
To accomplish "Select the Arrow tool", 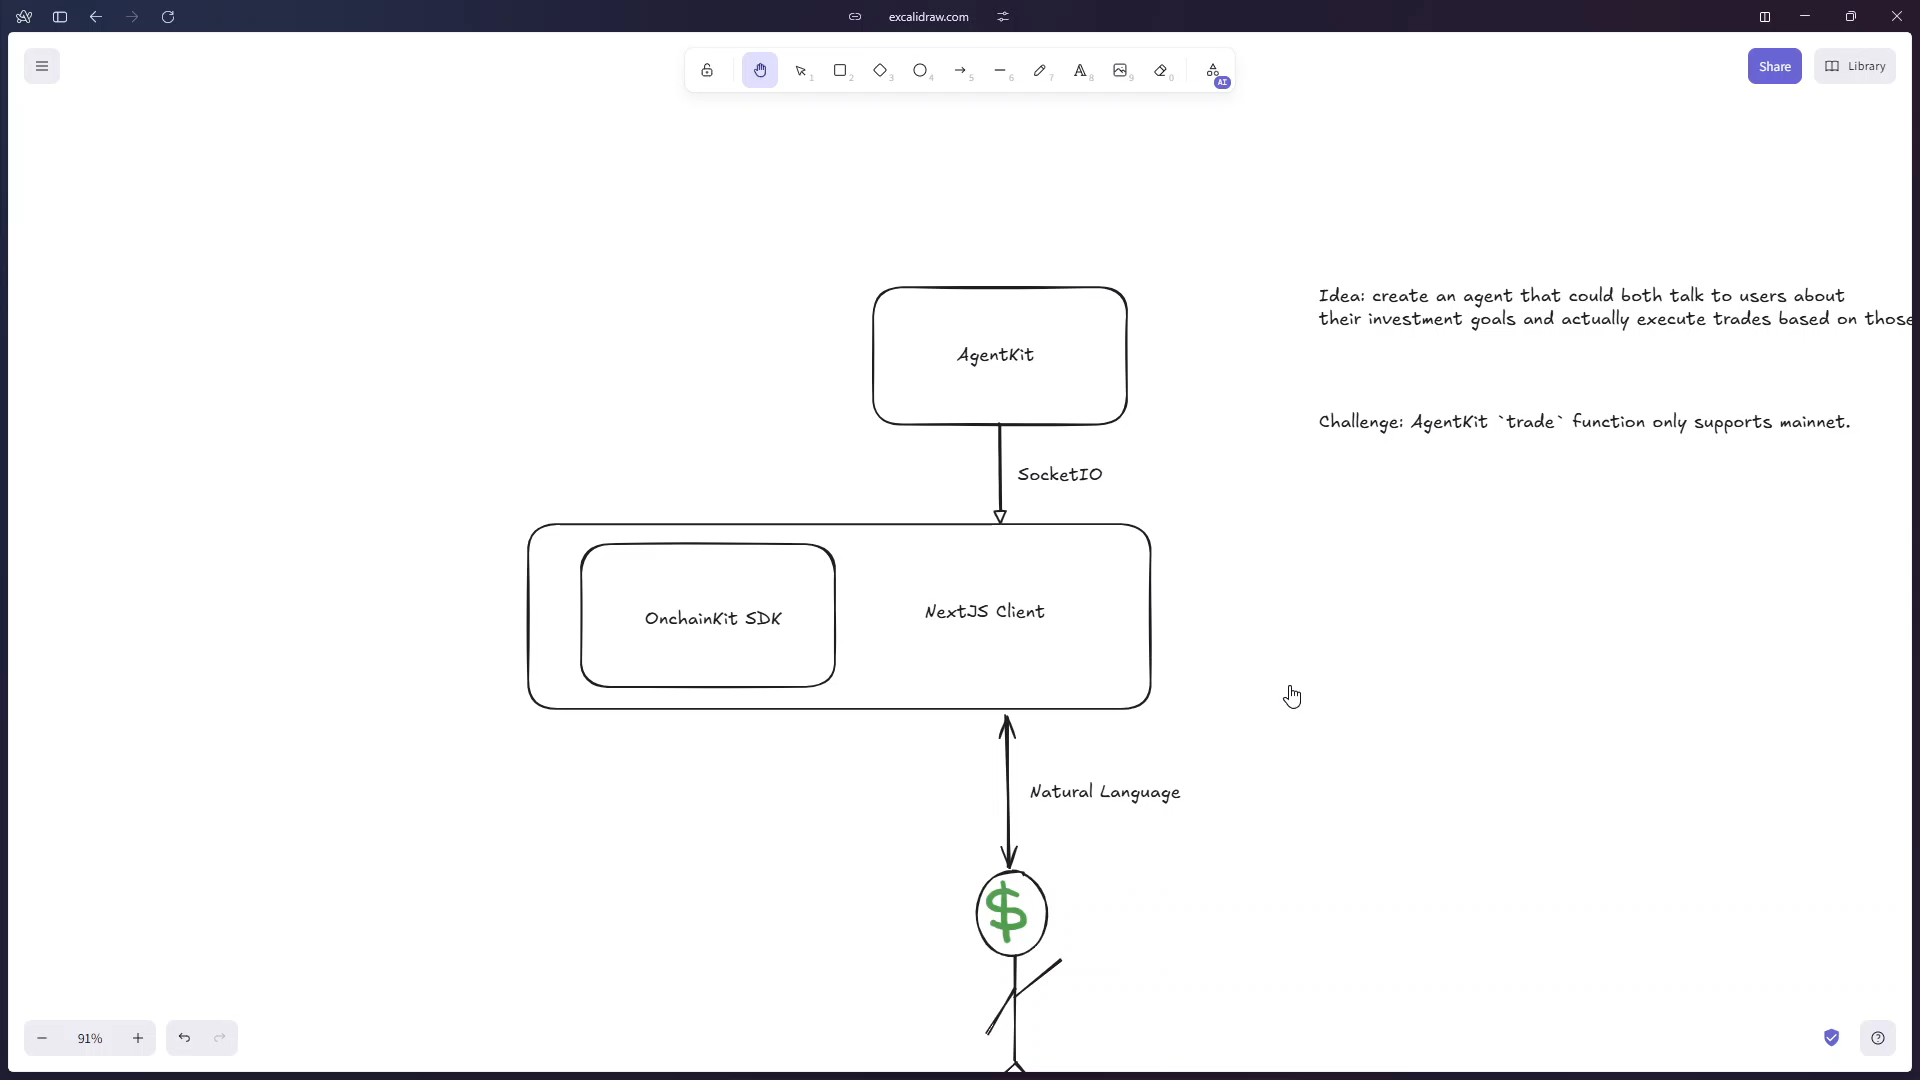I will click(960, 70).
